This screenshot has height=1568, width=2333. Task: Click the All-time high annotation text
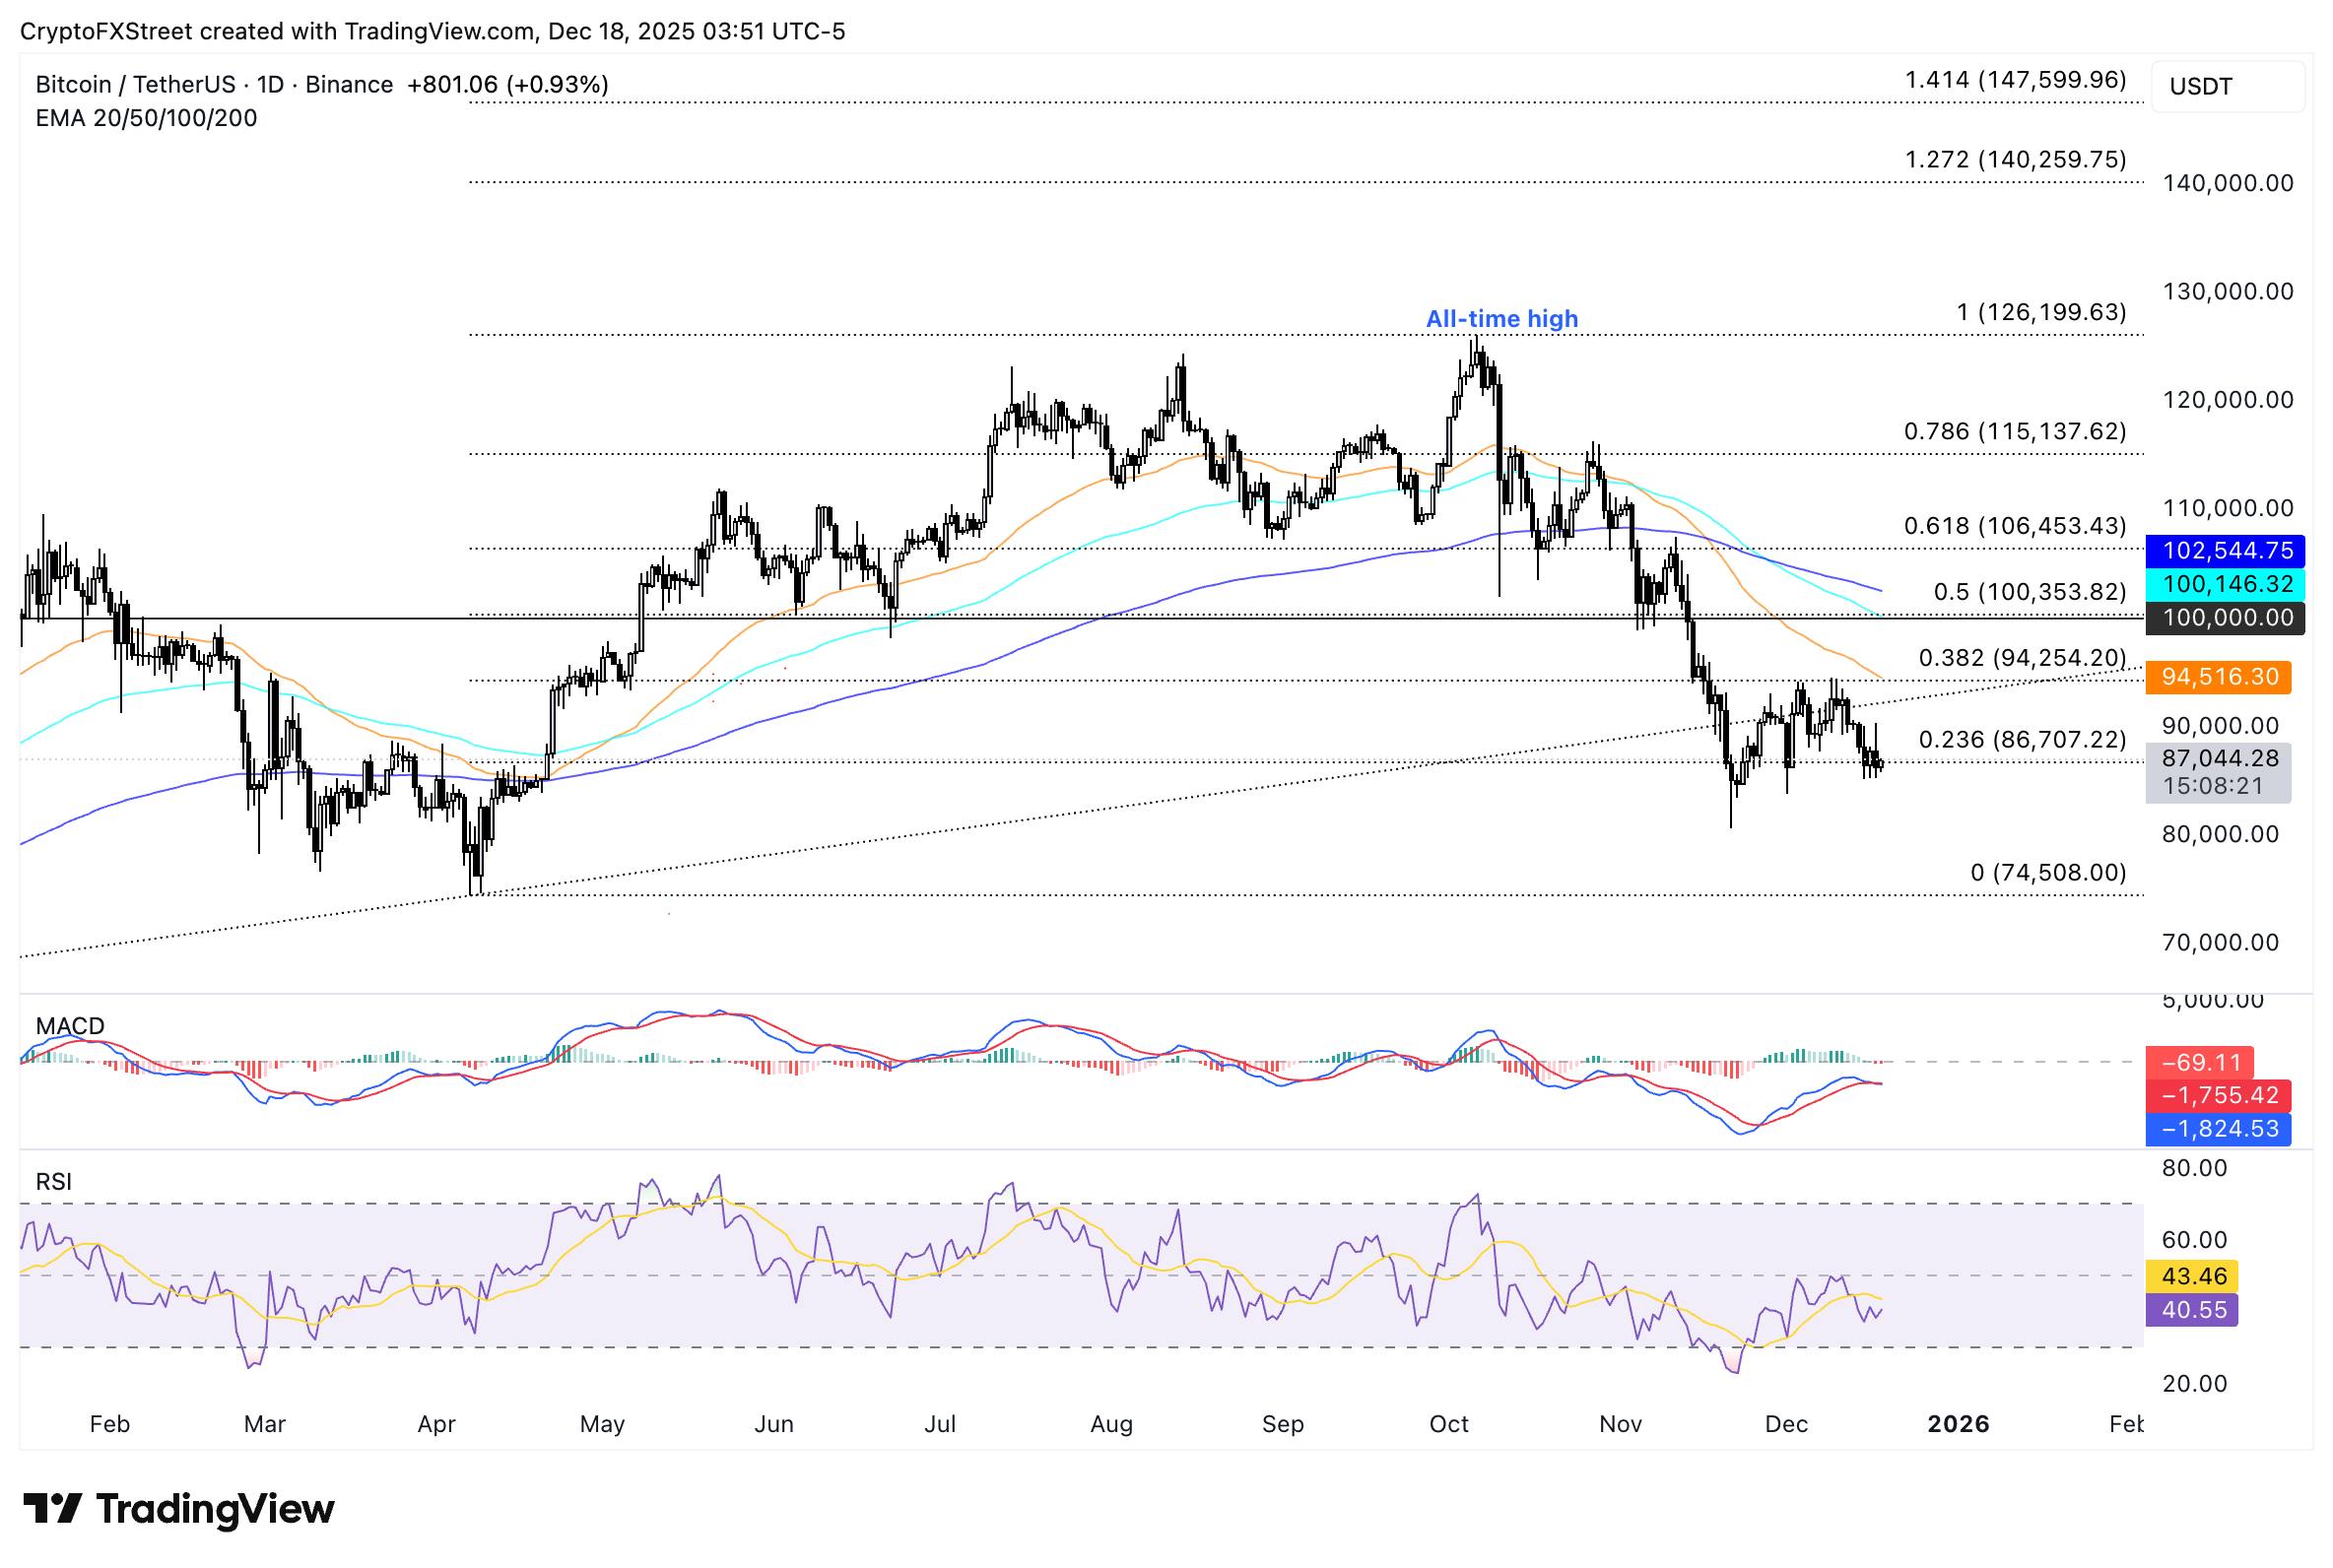point(1501,319)
